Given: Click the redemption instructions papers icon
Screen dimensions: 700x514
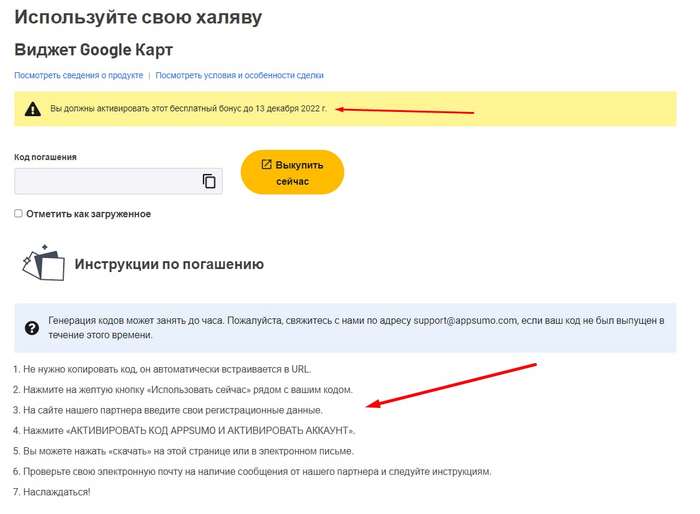Looking at the screenshot, I should click(x=43, y=263).
